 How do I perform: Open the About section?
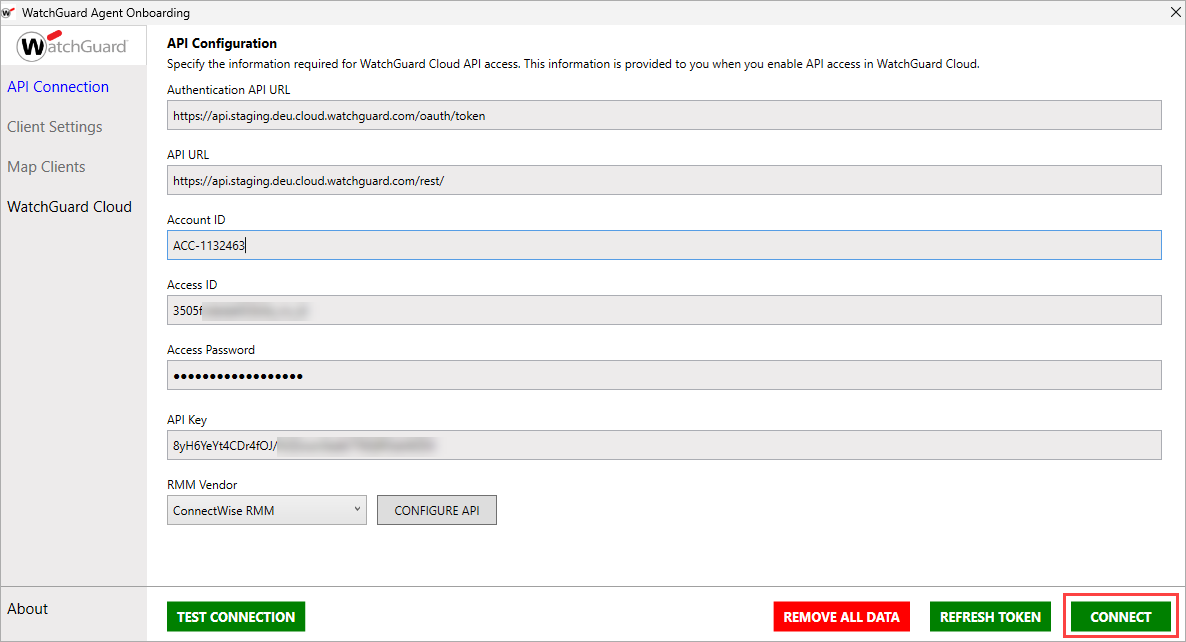(27, 609)
